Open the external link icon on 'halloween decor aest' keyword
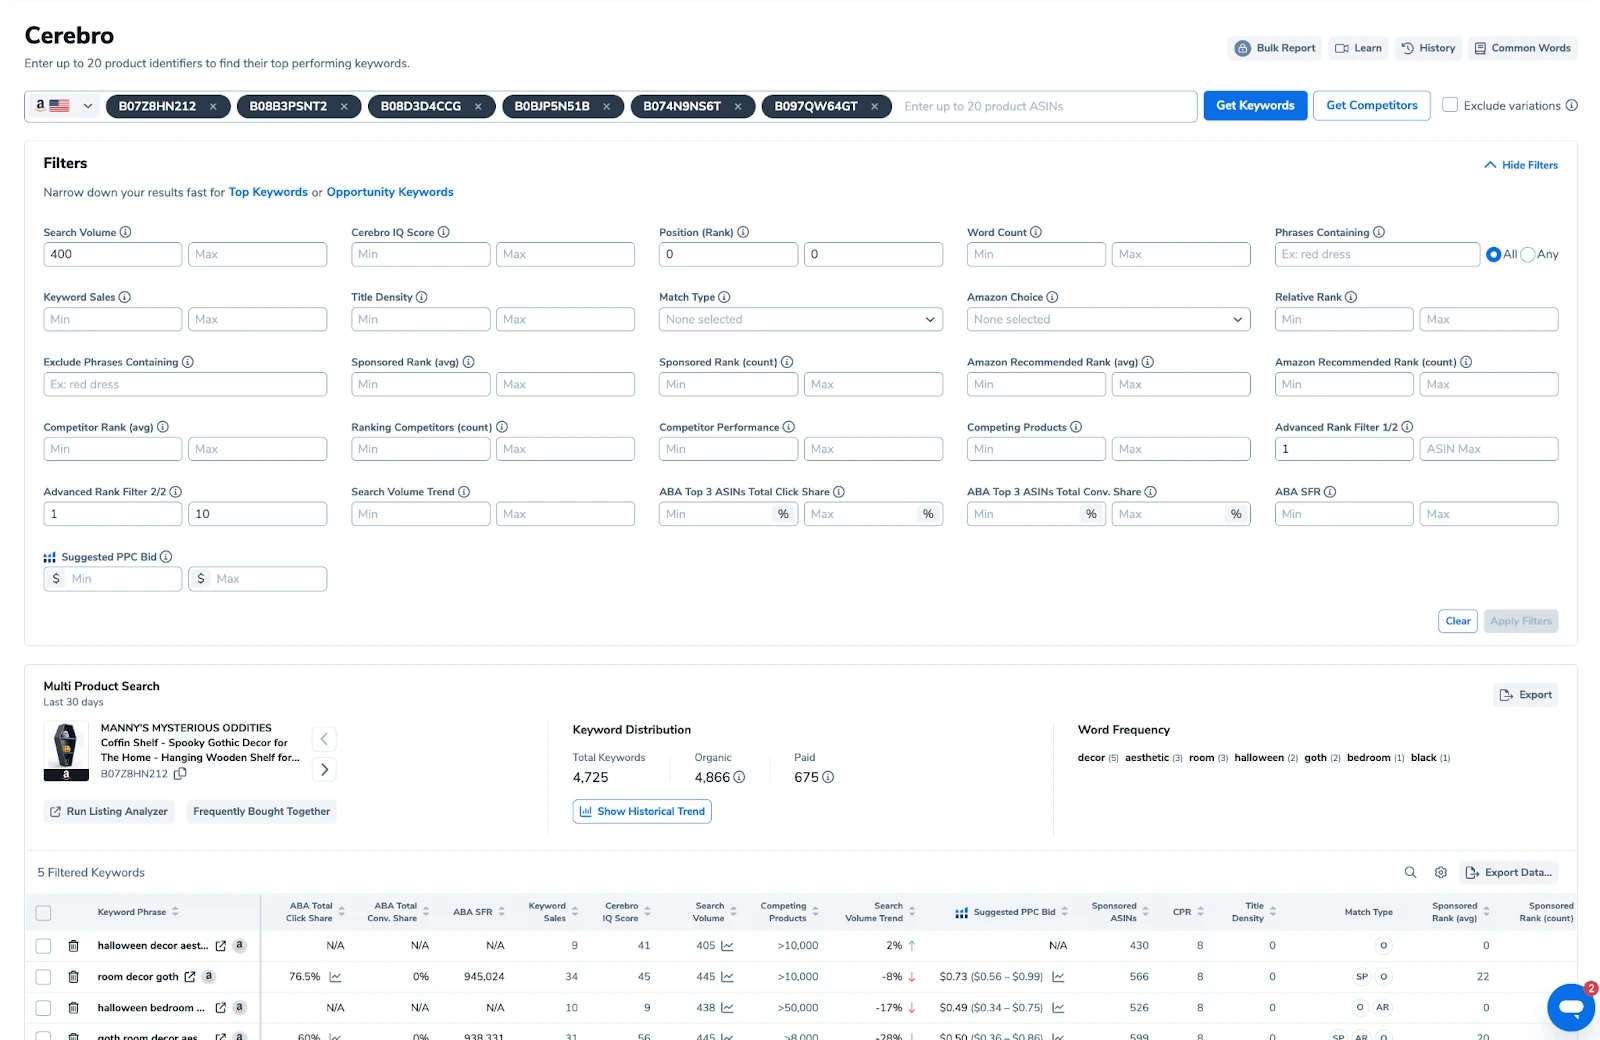The image size is (1600, 1040). [220, 945]
